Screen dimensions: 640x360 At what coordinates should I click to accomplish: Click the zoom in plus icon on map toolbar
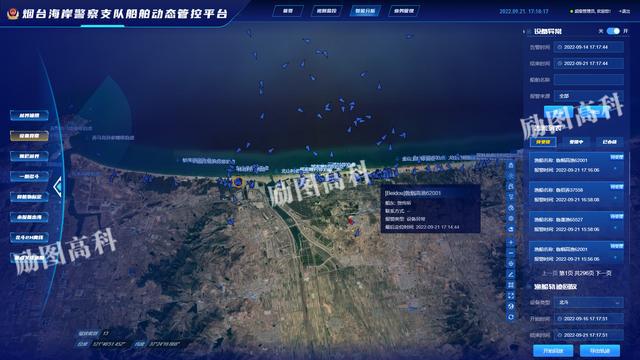tap(511, 242)
